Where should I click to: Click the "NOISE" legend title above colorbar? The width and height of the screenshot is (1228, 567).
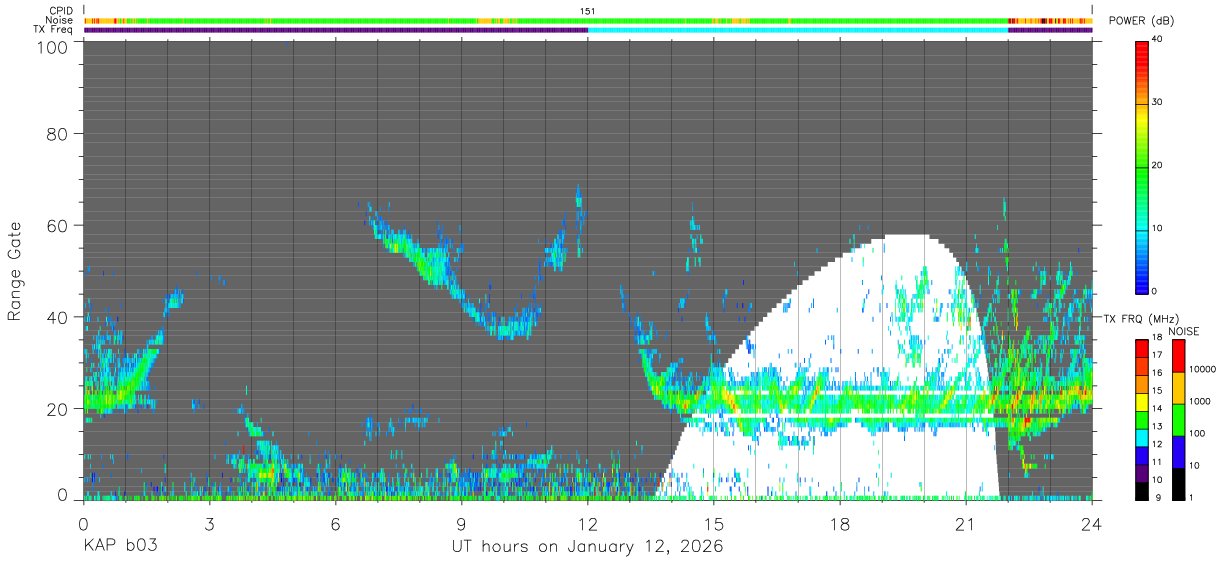tap(1185, 331)
